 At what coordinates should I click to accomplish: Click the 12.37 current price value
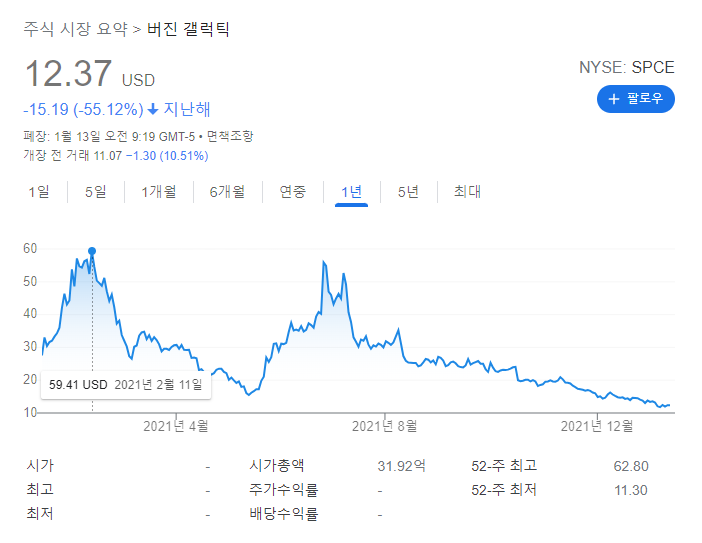point(68,73)
